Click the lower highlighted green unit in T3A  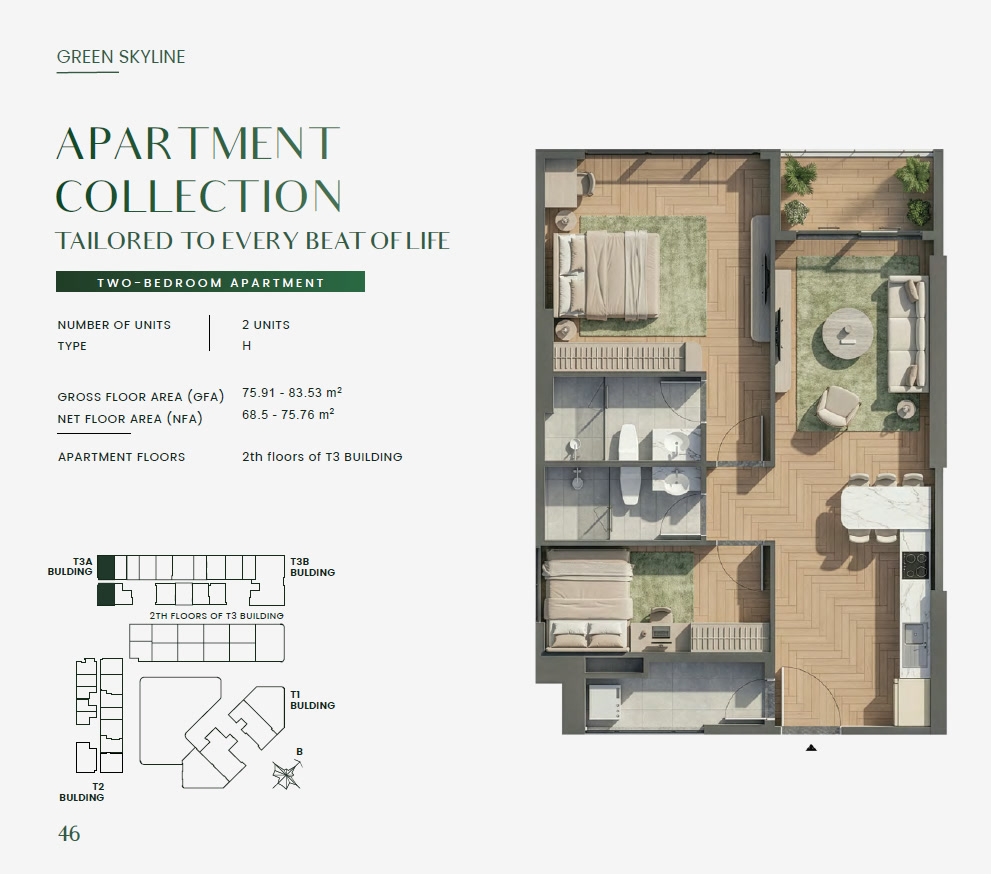pos(106,595)
